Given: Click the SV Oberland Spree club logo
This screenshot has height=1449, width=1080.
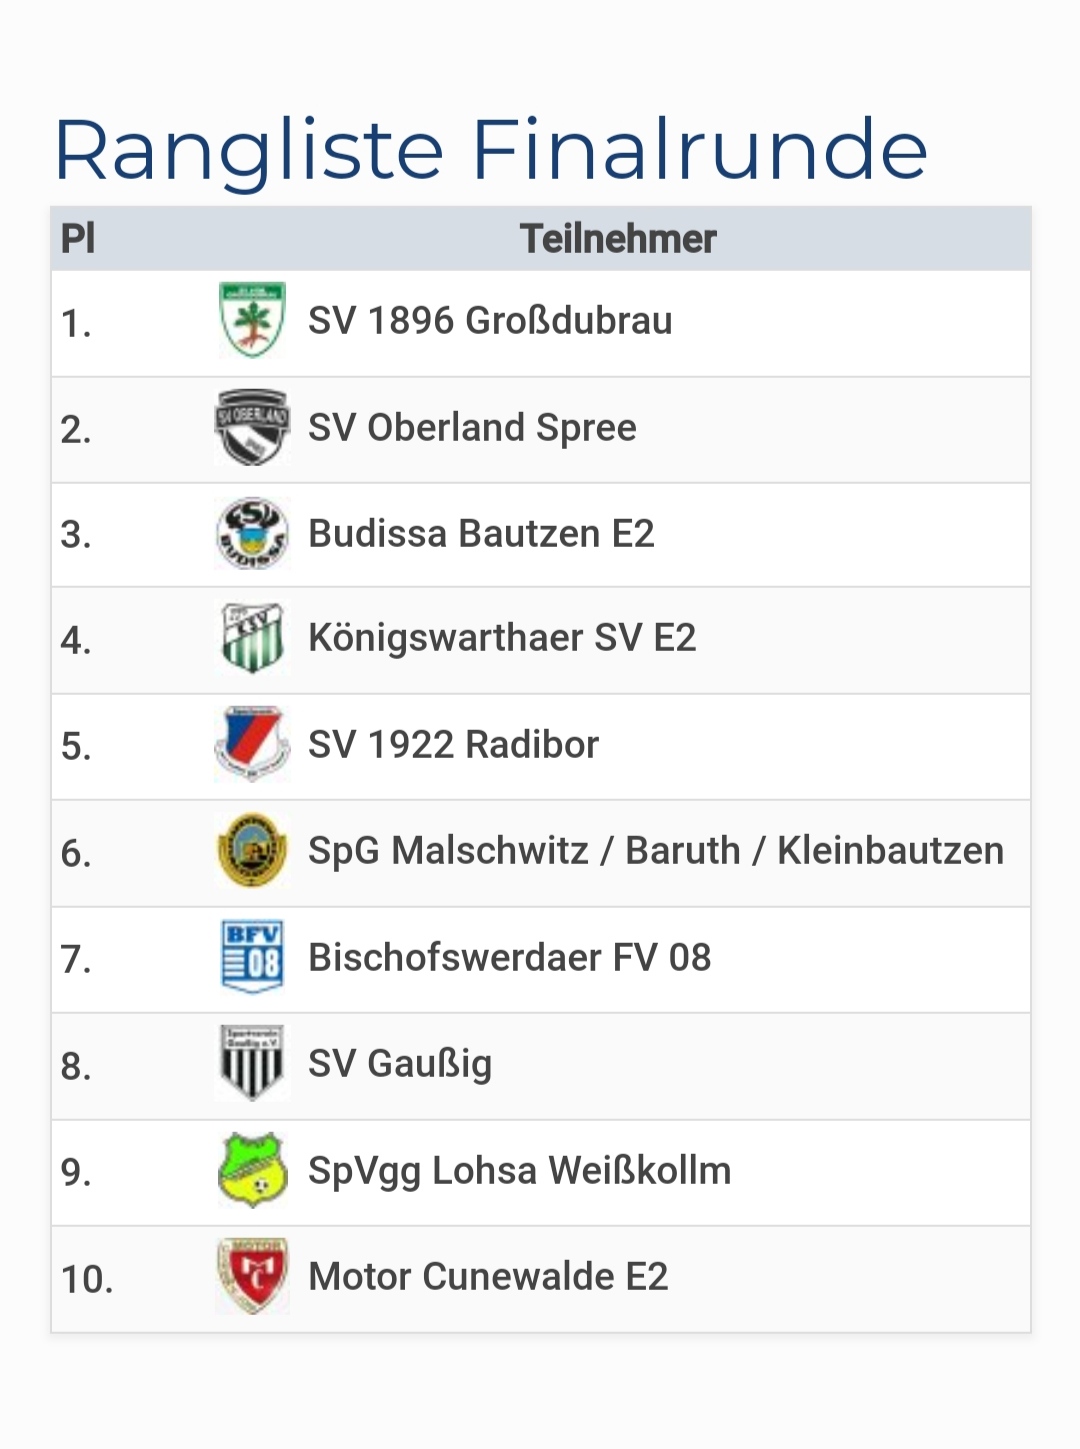Looking at the screenshot, I should 252,428.
